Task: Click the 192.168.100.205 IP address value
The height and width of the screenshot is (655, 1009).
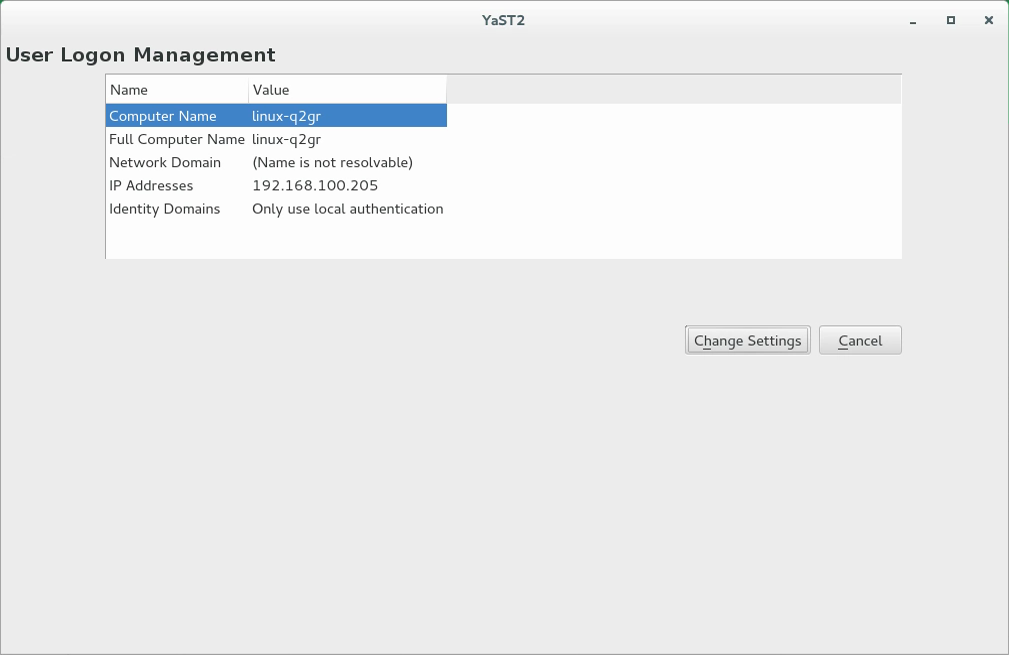Action: 314,185
